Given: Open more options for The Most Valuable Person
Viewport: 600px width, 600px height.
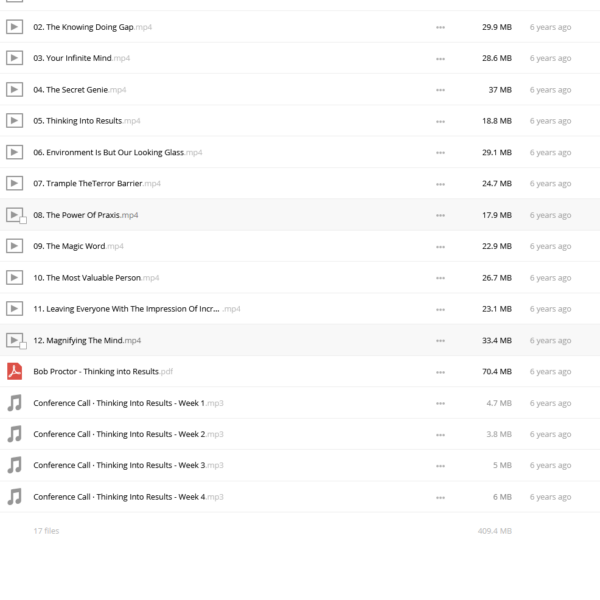Looking at the screenshot, I should (x=440, y=278).
